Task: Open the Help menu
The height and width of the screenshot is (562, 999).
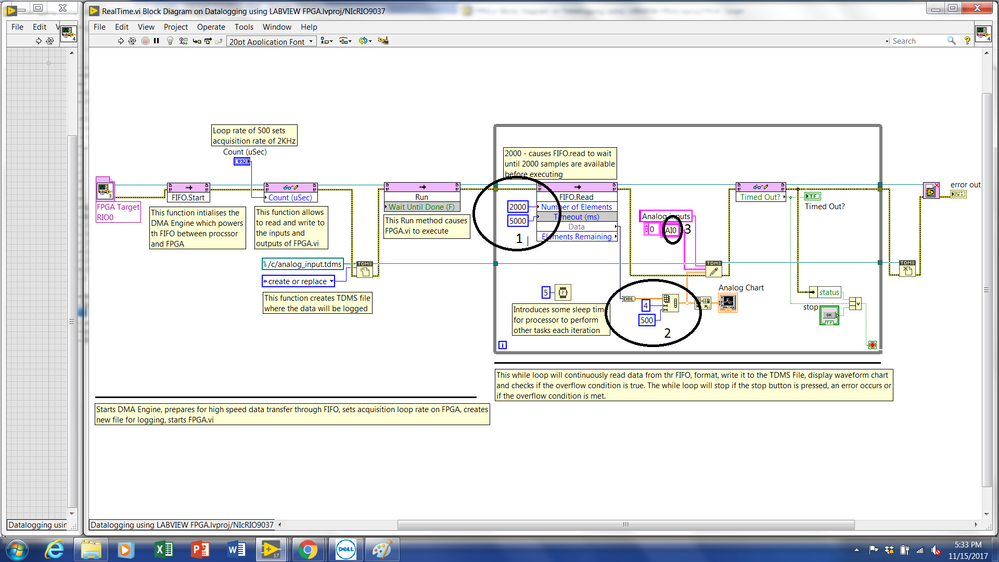Action: 308,27
